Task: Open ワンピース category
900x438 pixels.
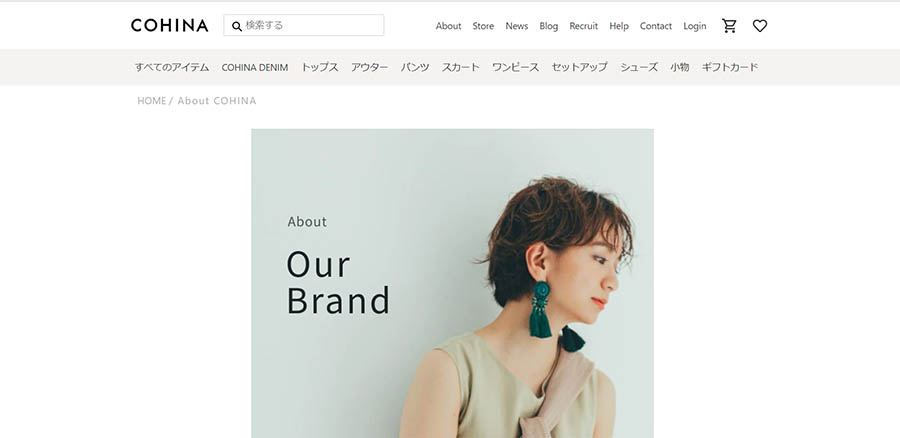Action: click(515, 67)
